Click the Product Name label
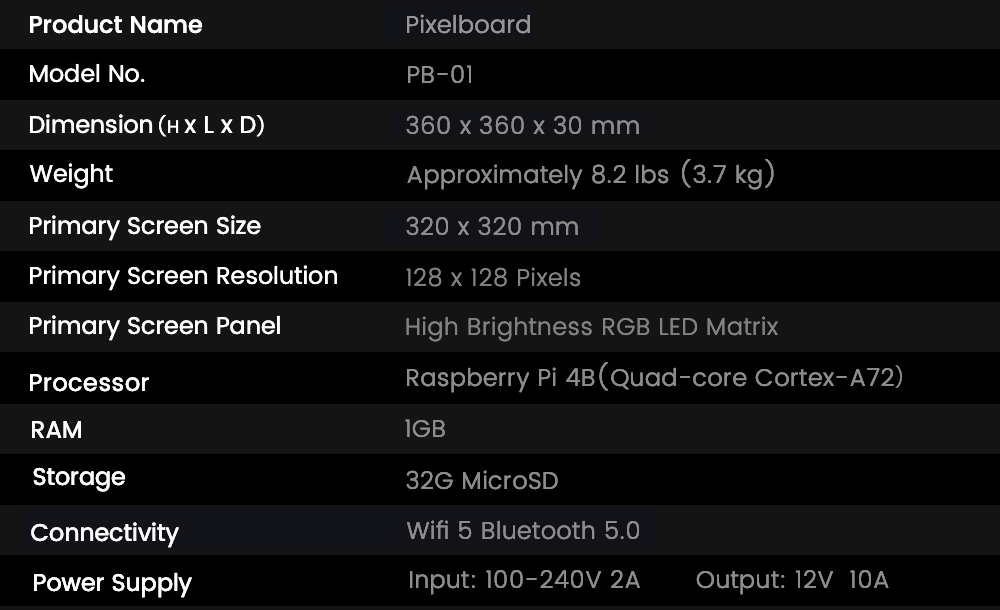Screen dimensions: 1000x610 [115, 25]
